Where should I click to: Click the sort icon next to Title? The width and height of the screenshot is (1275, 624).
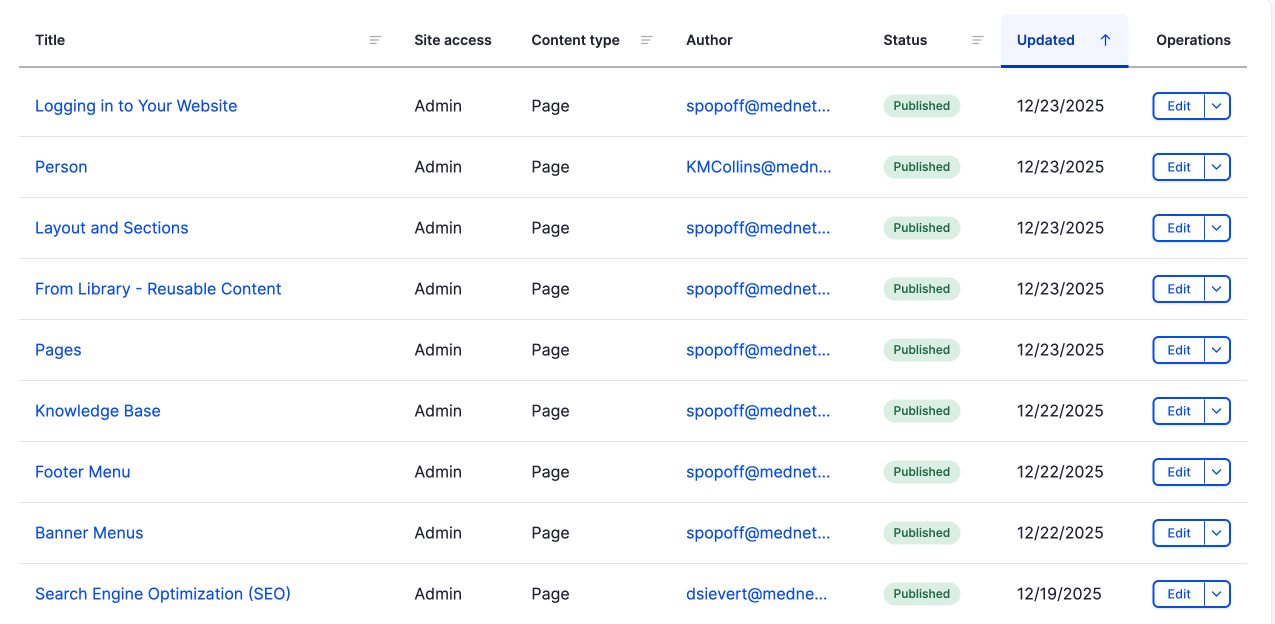(x=375, y=40)
